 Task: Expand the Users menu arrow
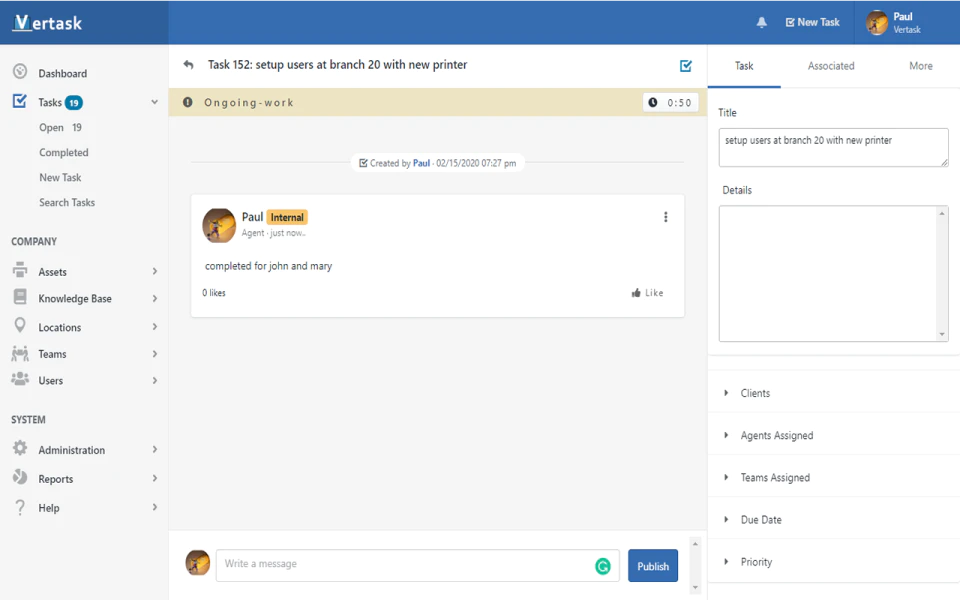tap(155, 380)
